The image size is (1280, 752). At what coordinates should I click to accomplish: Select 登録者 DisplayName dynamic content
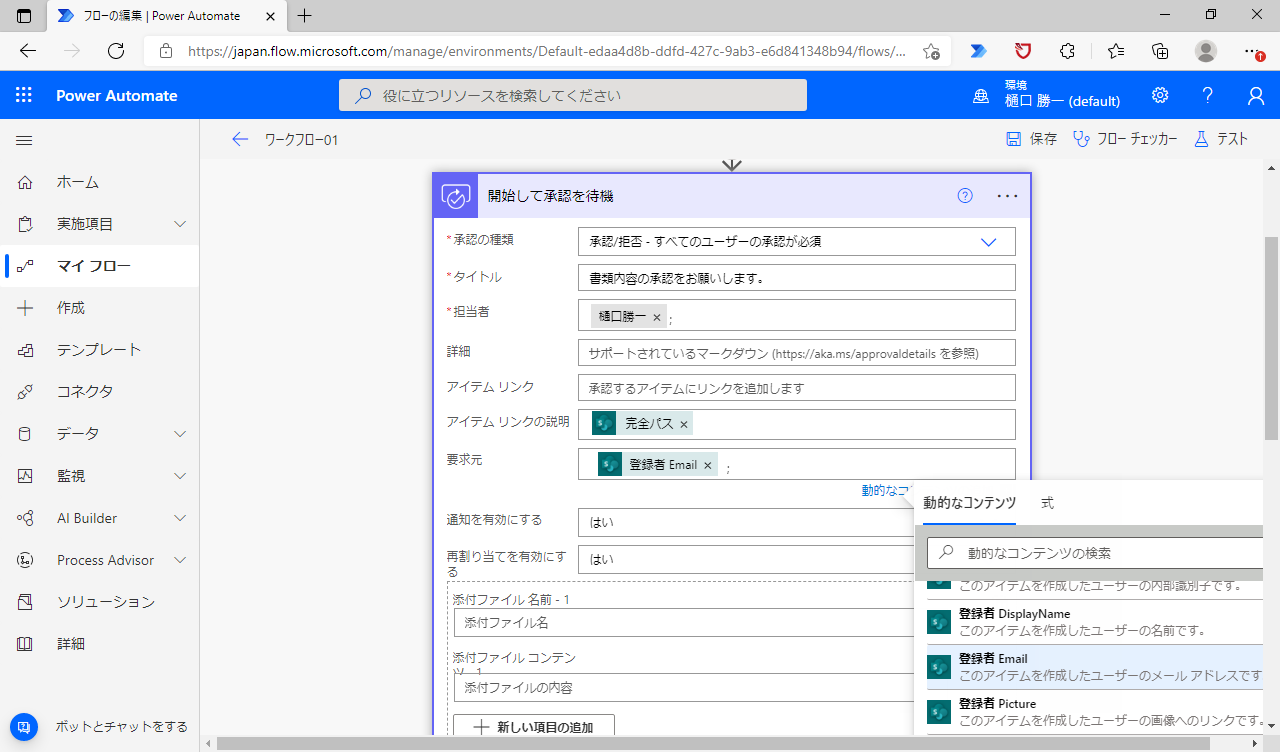tap(1094, 622)
